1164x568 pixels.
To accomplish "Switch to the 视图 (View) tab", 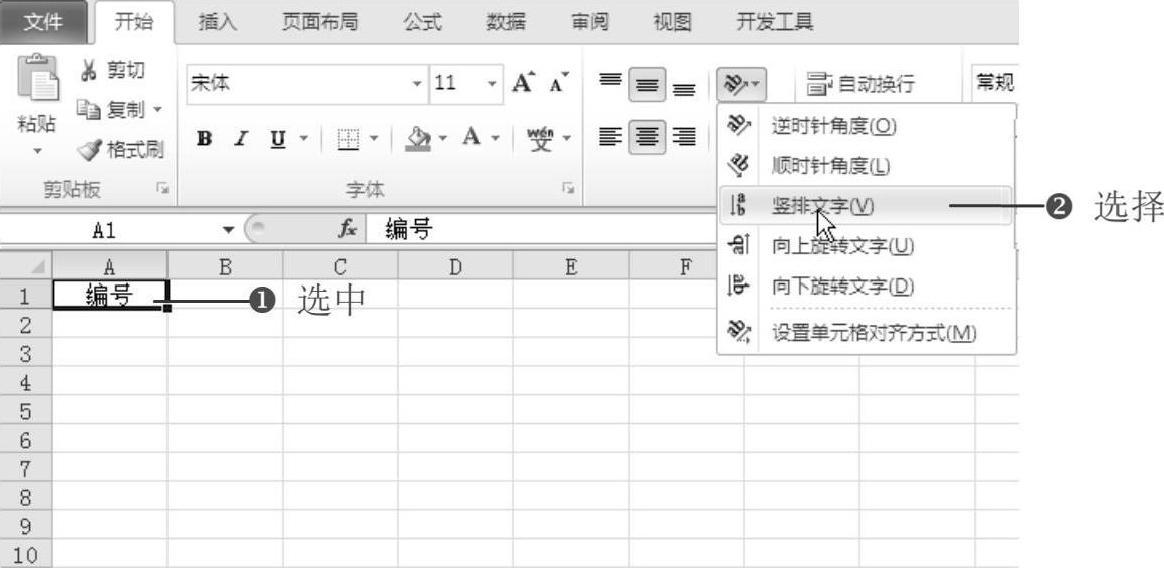I will pos(673,22).
